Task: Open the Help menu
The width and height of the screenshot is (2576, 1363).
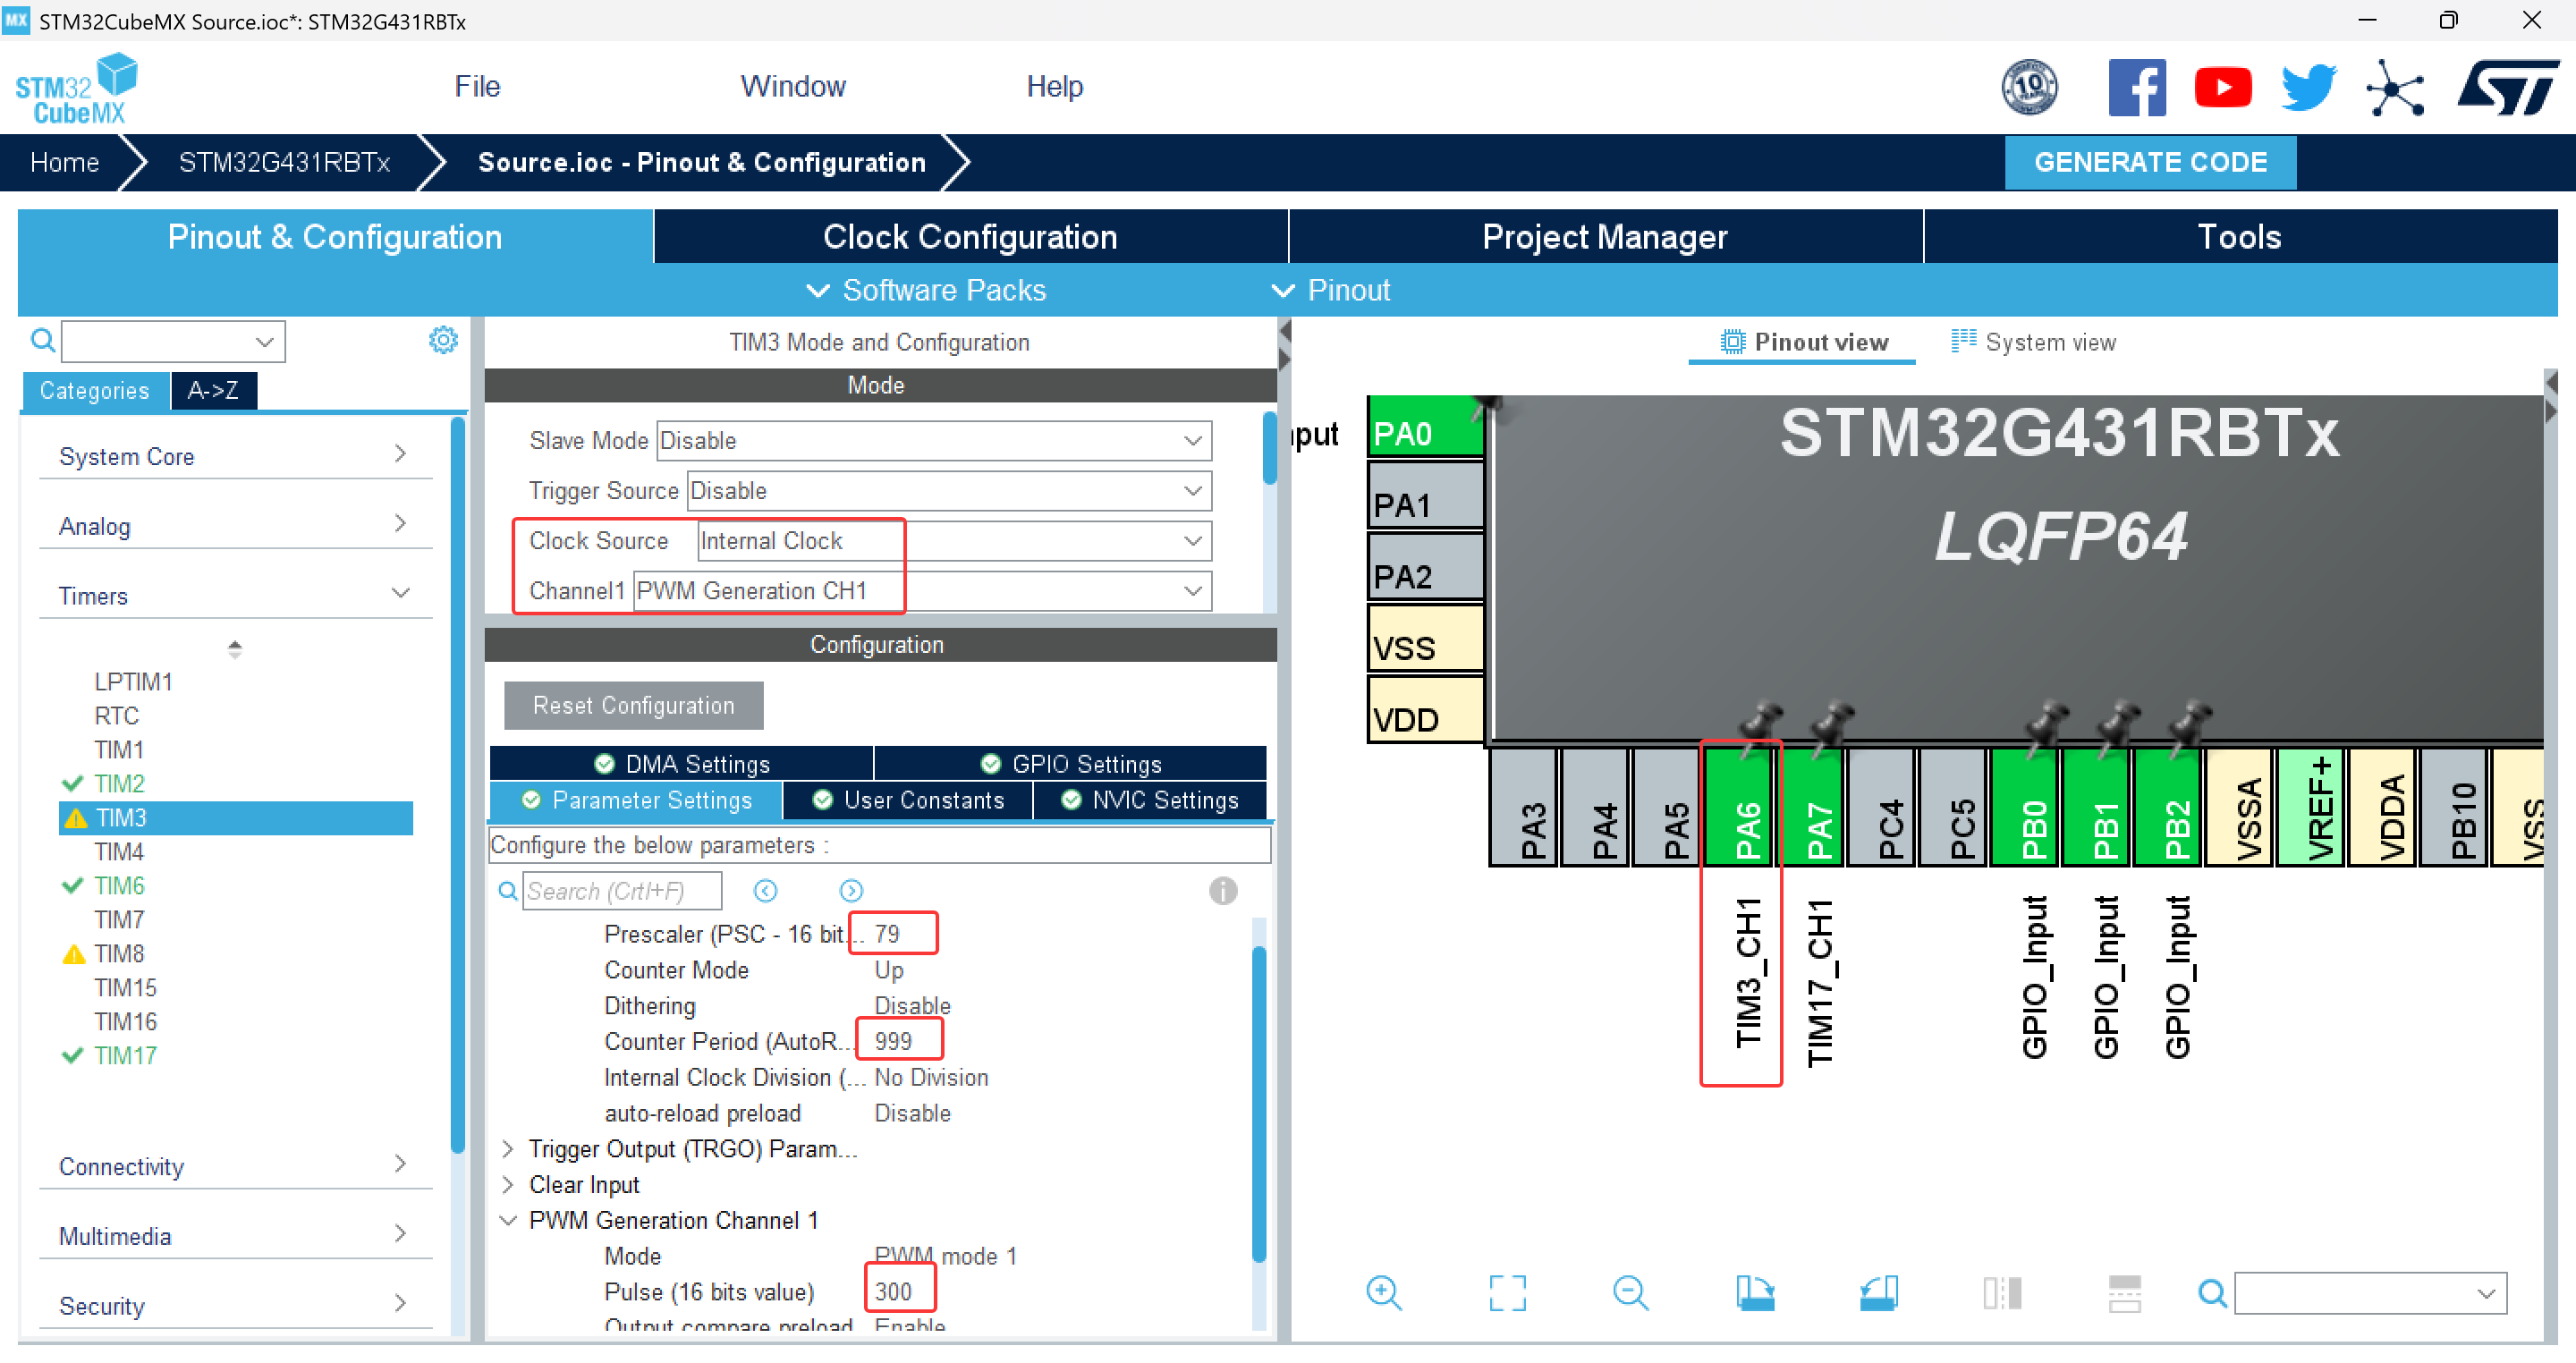Action: [1054, 86]
